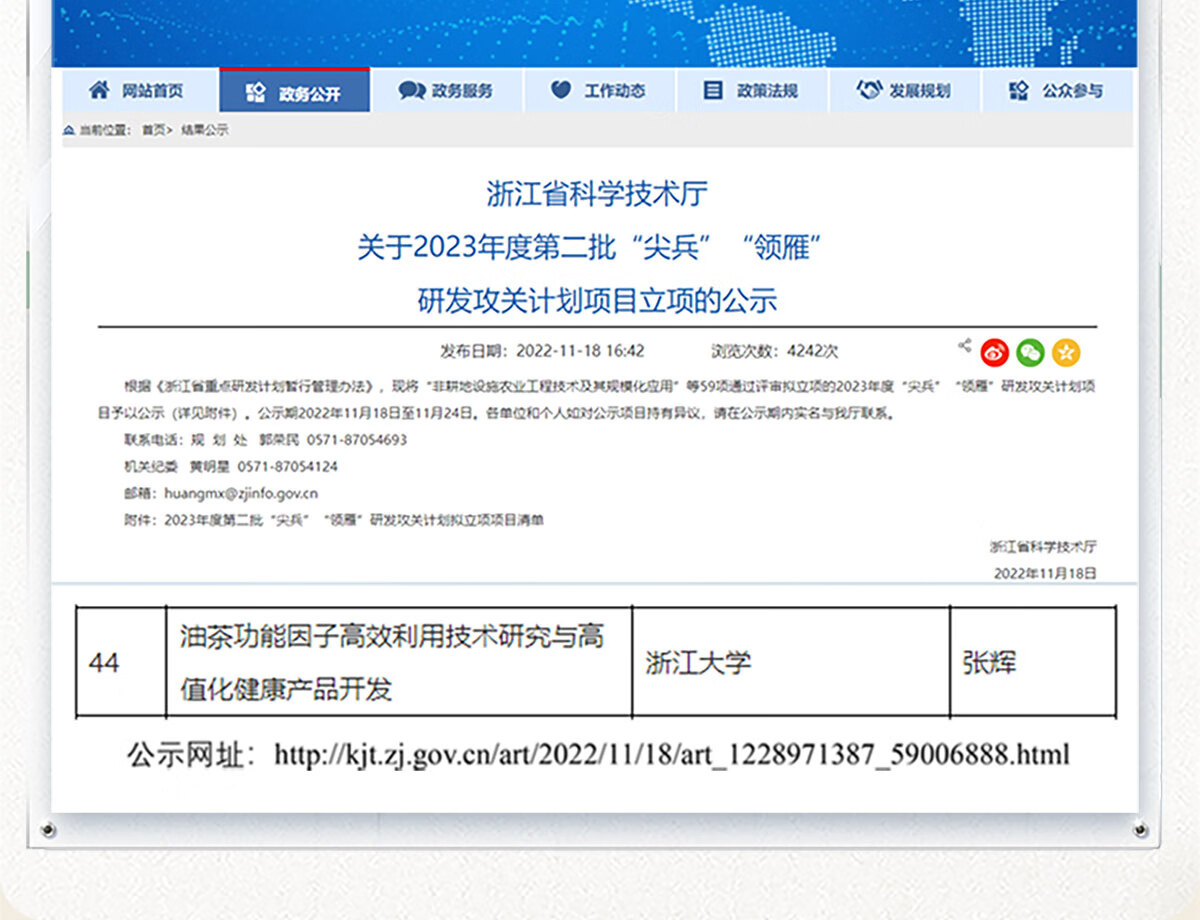The image size is (1200, 920).
Task: Share the article to Weibo
Action: point(995,353)
